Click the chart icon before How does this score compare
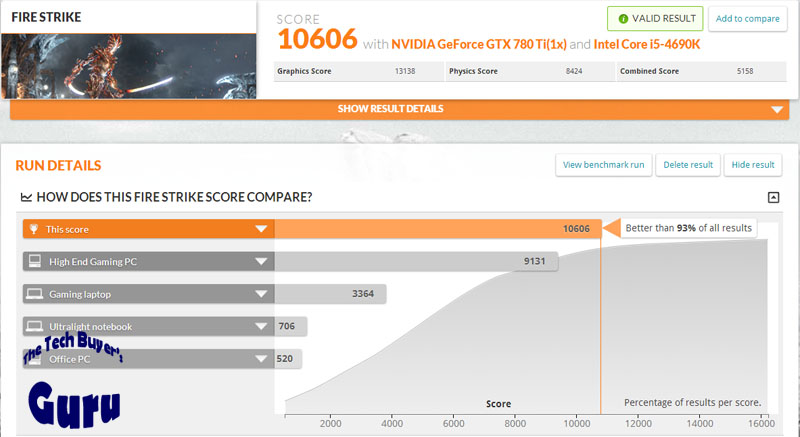Image resolution: width=800 pixels, height=437 pixels. (x=26, y=197)
